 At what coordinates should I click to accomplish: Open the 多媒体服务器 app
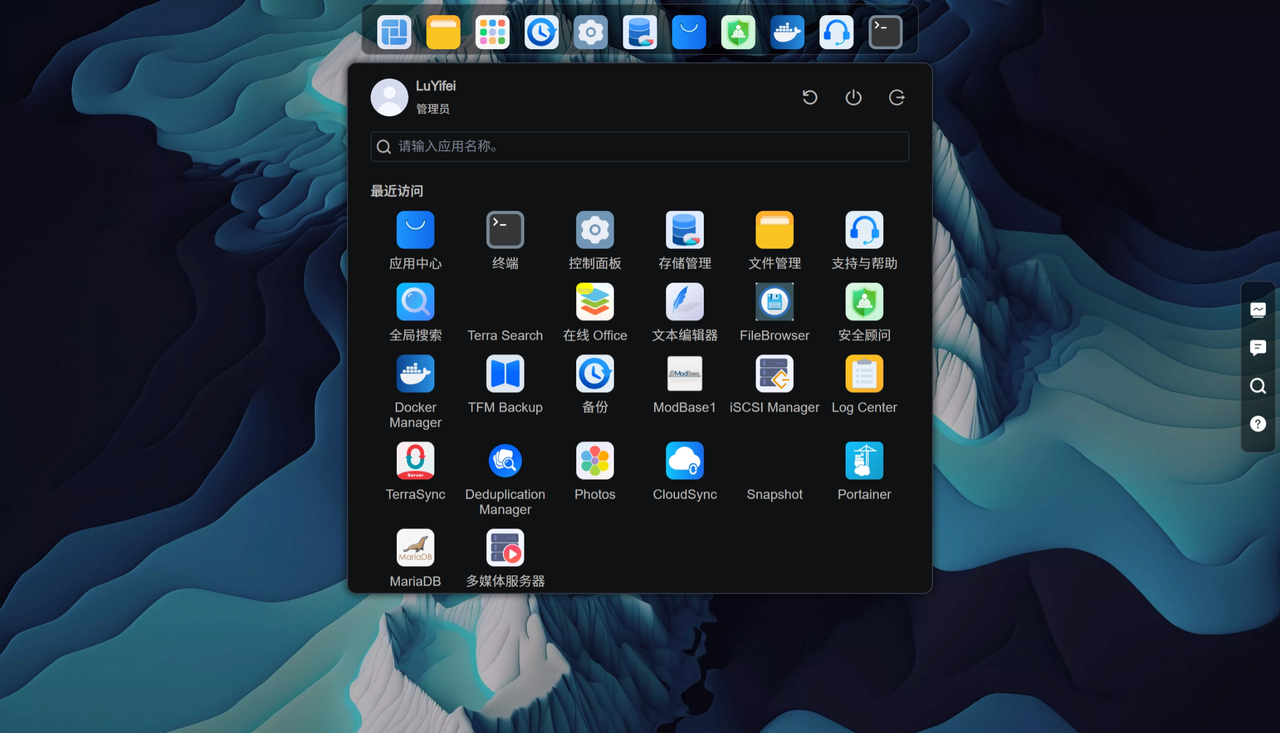[505, 548]
